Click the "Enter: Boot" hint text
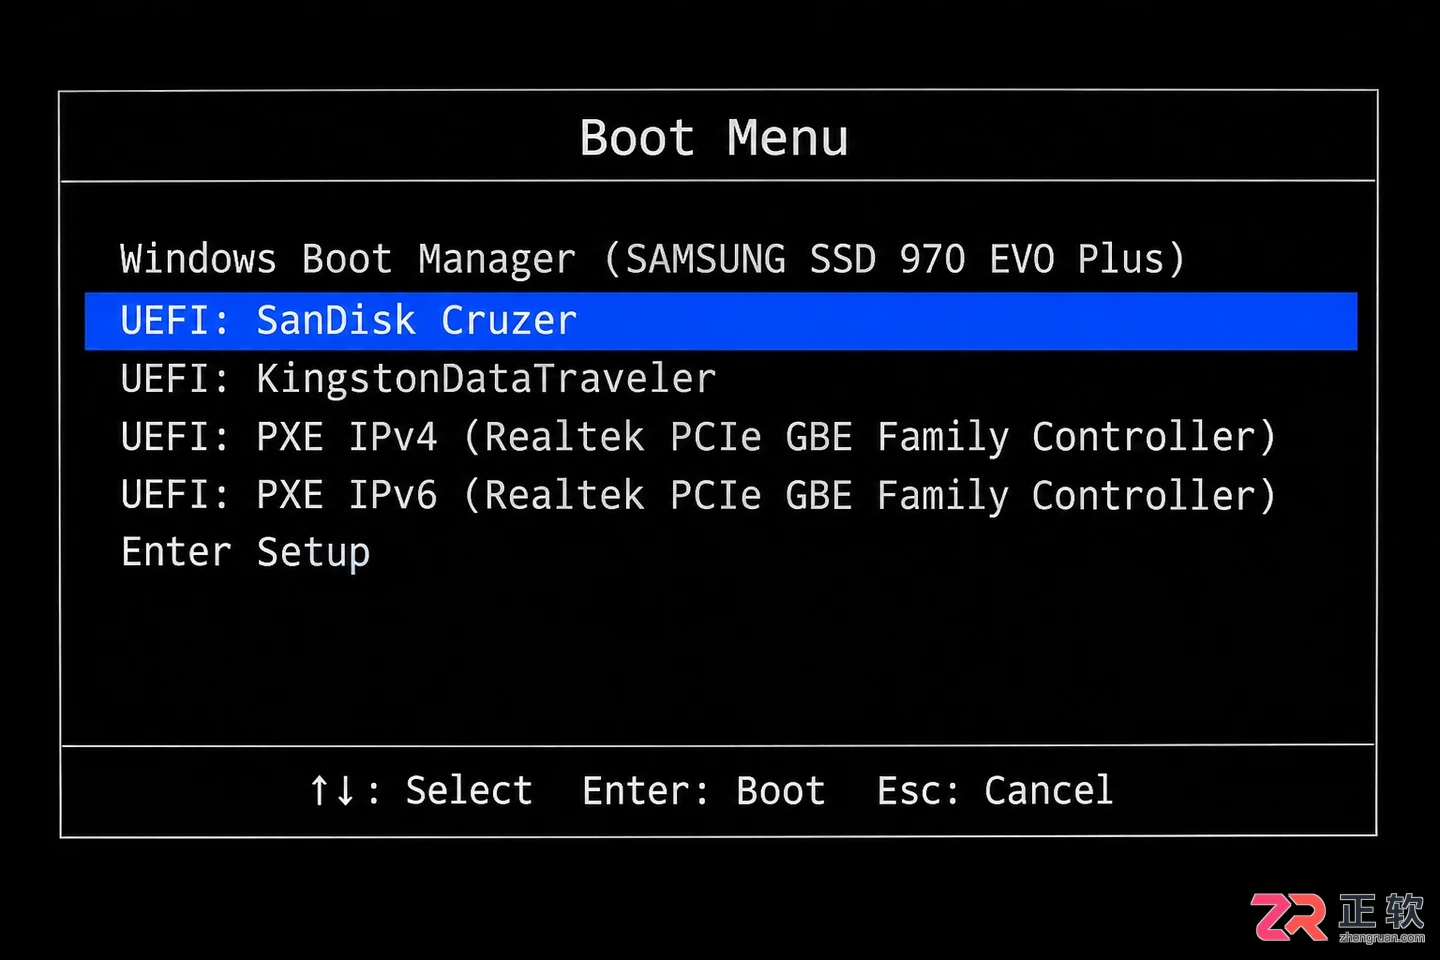The height and width of the screenshot is (960, 1440). click(x=704, y=791)
